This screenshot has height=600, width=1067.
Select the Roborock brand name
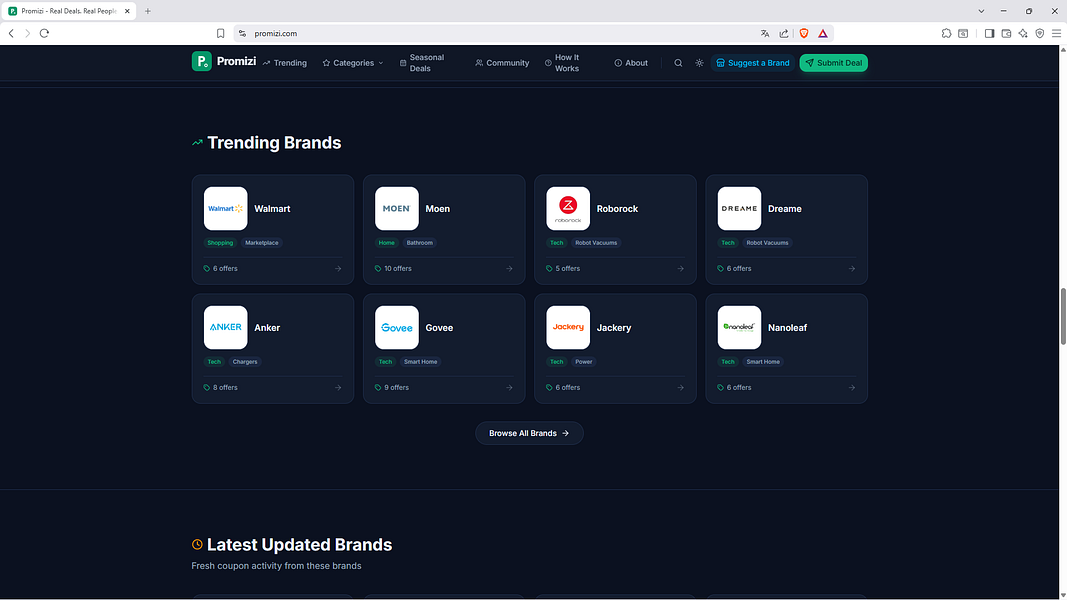point(617,209)
